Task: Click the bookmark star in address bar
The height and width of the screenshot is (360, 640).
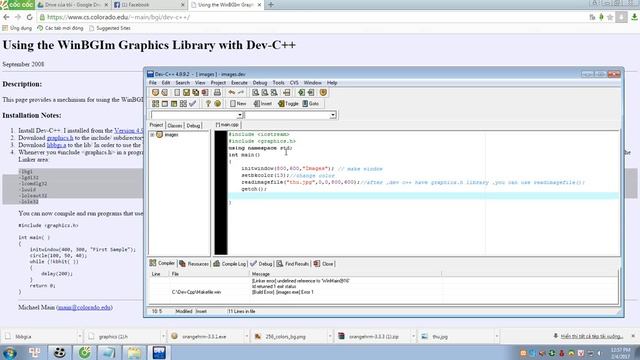Action: tap(610, 17)
